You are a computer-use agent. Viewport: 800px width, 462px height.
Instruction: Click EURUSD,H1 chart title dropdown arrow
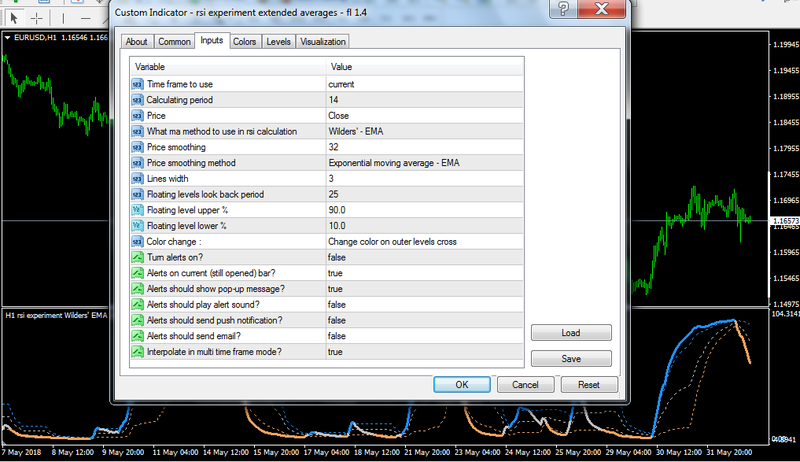(x=8, y=37)
